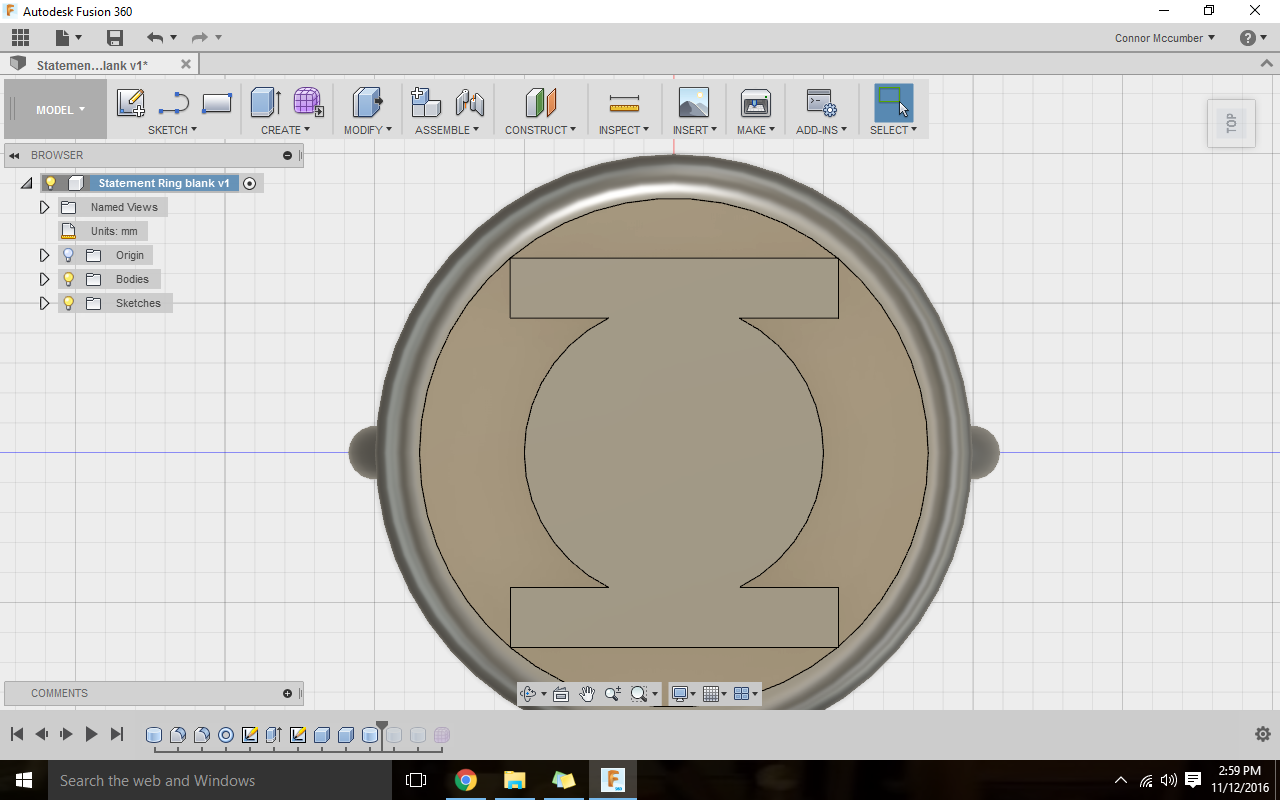
Task: Open the Orbit type dropdown arrow
Action: click(543, 694)
